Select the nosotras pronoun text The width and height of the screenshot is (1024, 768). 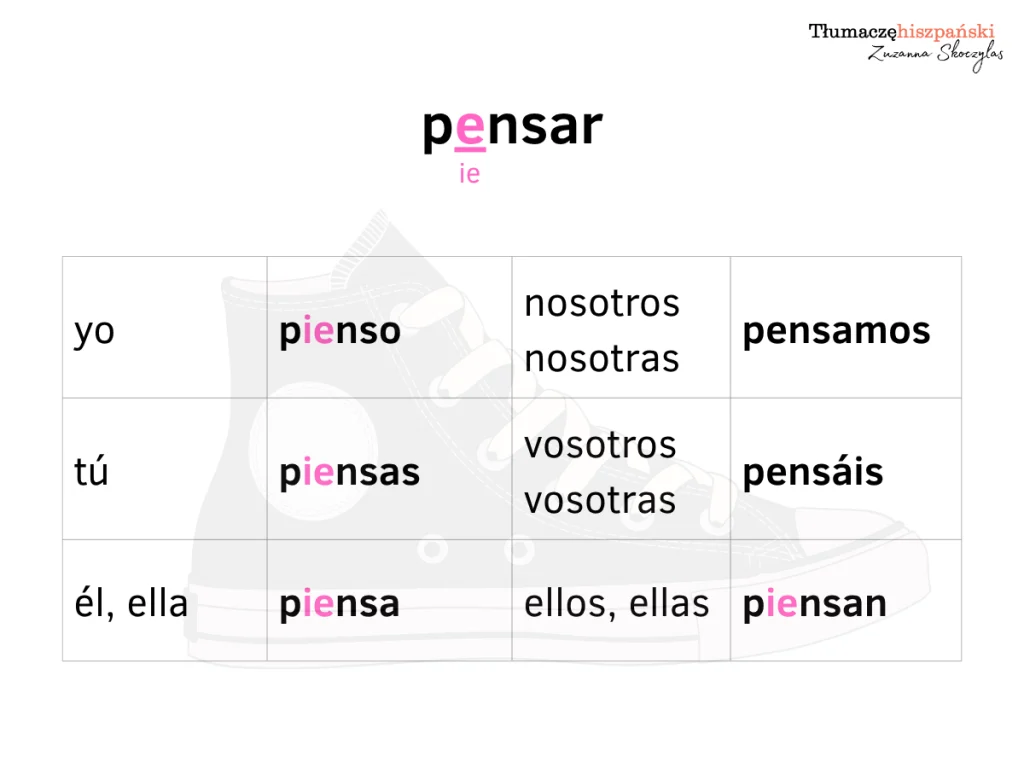[602, 358]
